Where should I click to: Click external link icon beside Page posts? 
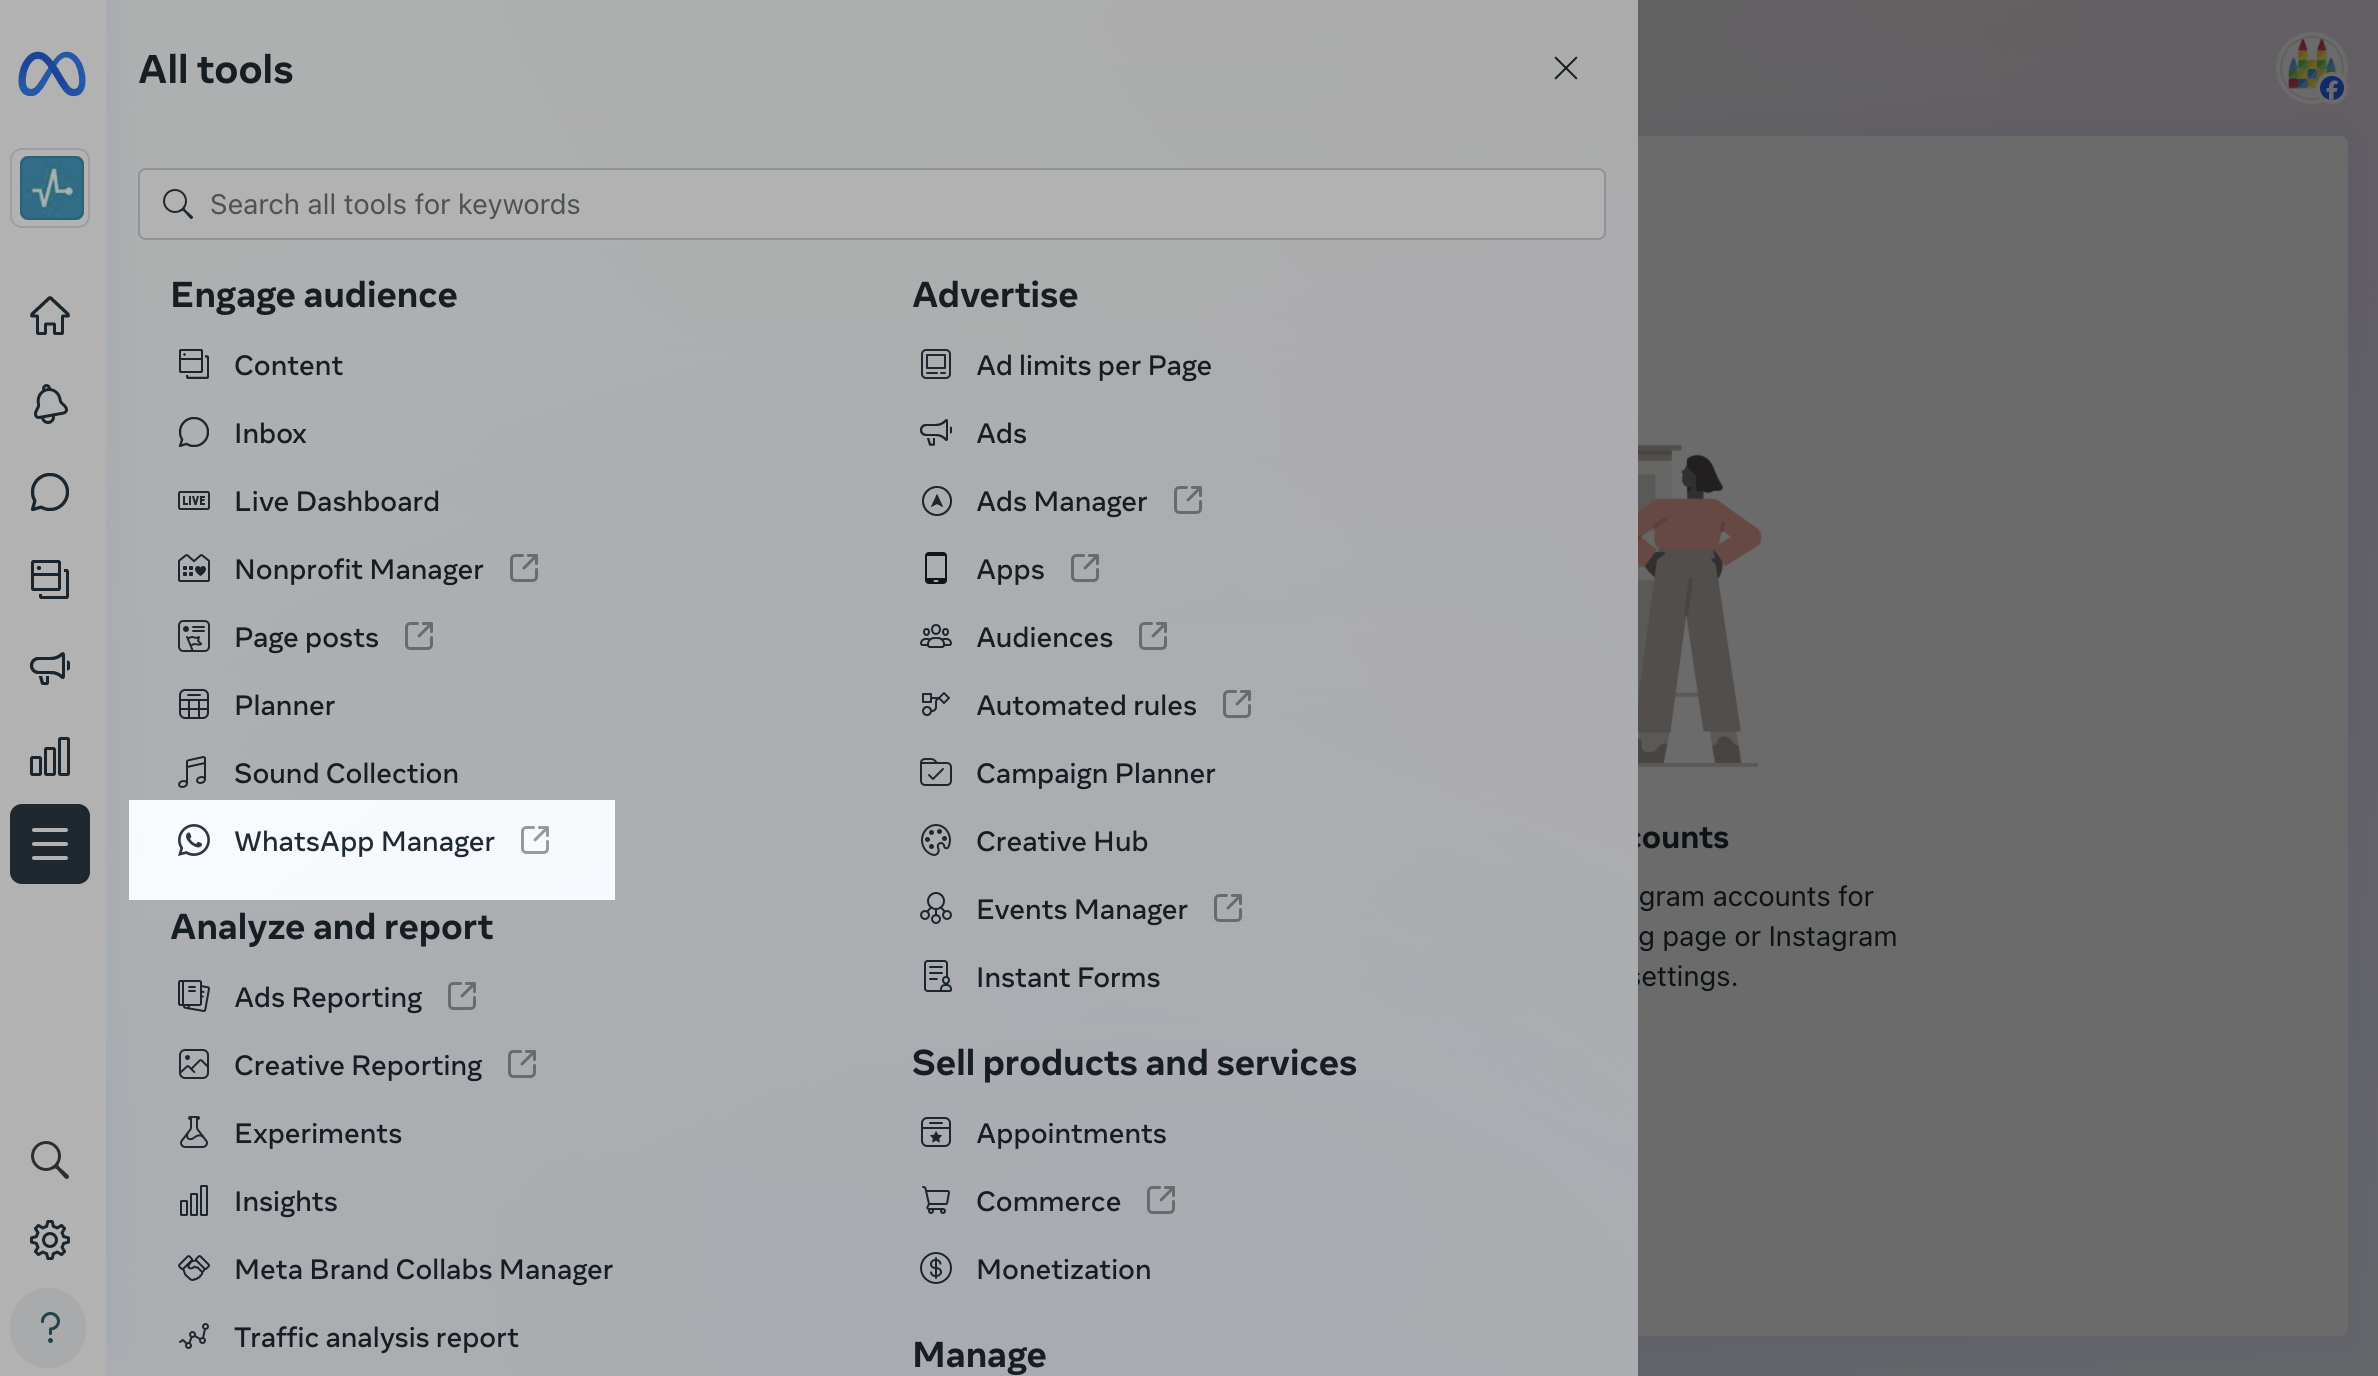tap(419, 636)
